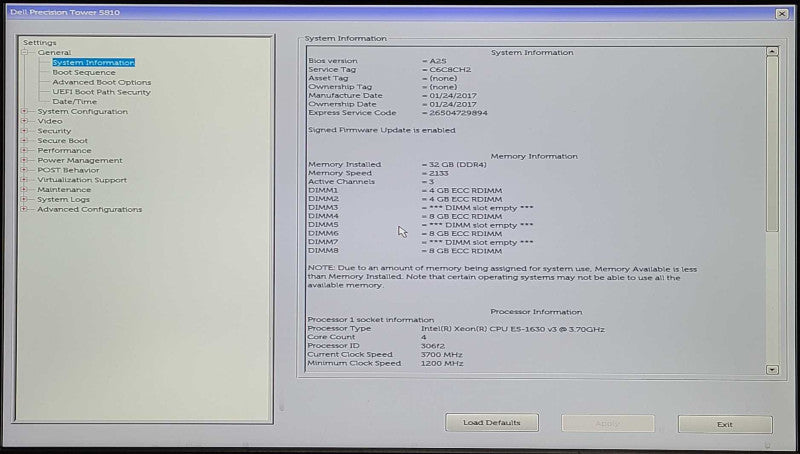Click Signed Firmware Update is enabled text
This screenshot has height=454, width=800.
(x=382, y=130)
